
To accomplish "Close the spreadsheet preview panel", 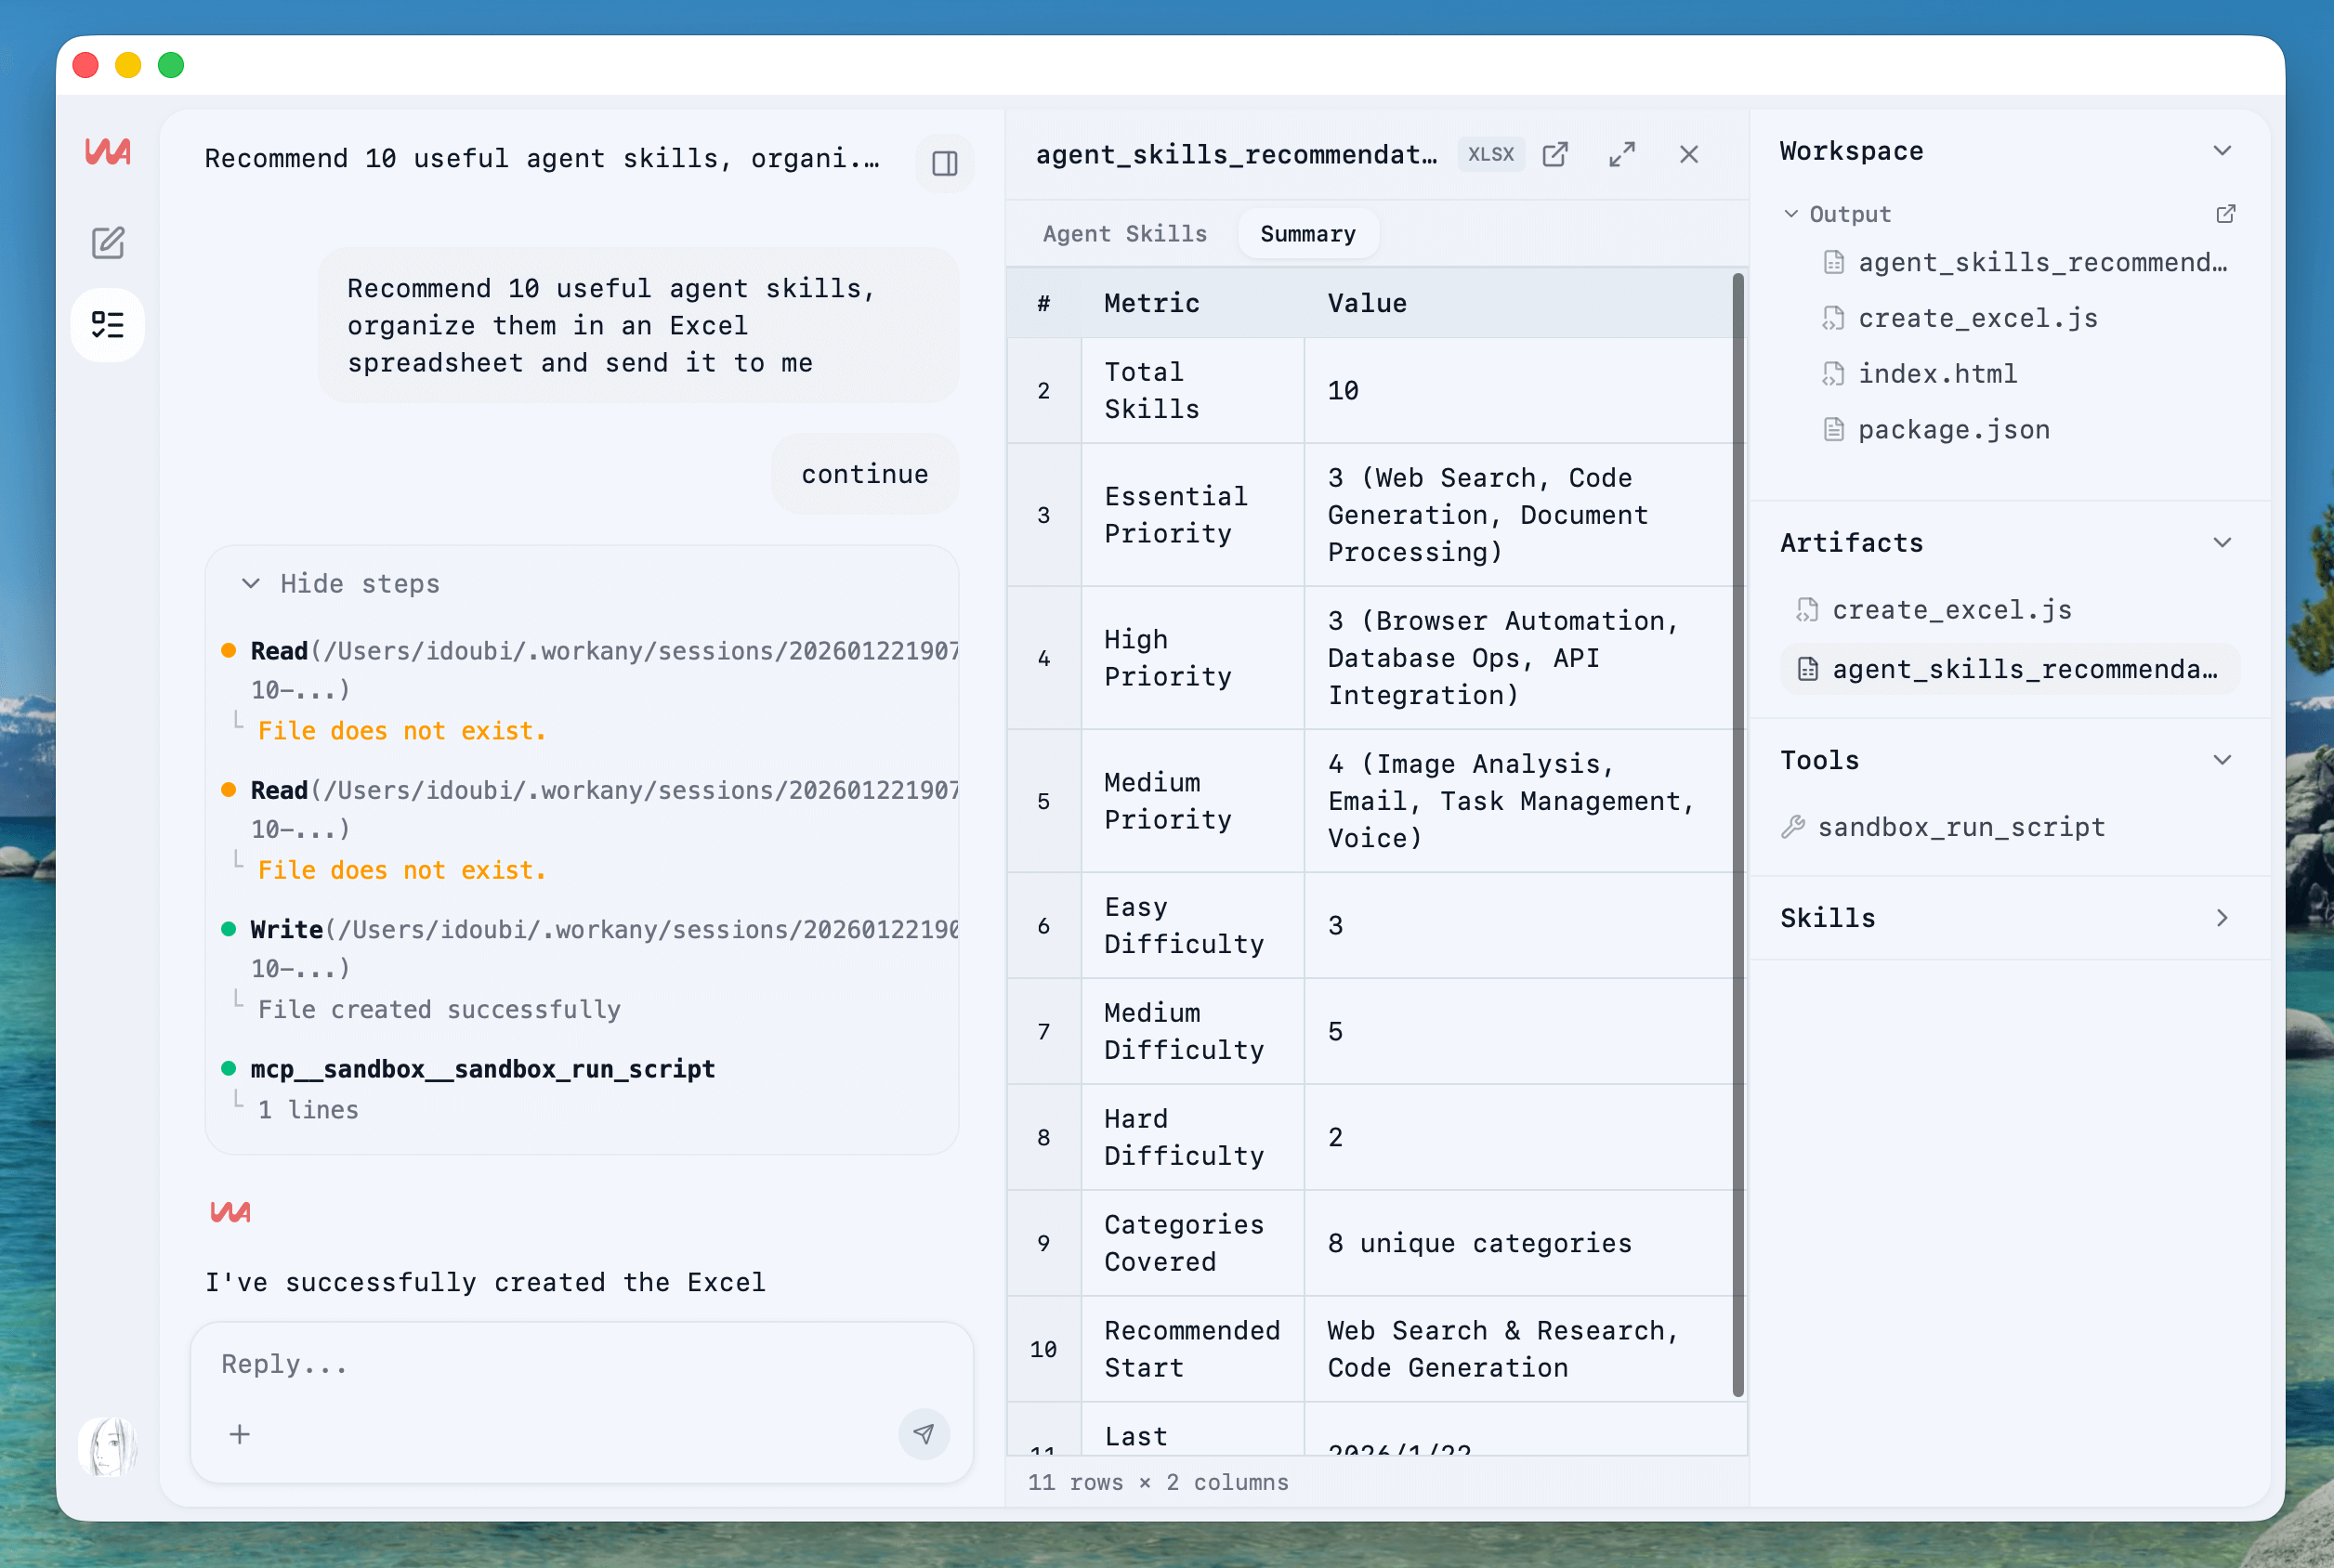I will [x=1688, y=154].
